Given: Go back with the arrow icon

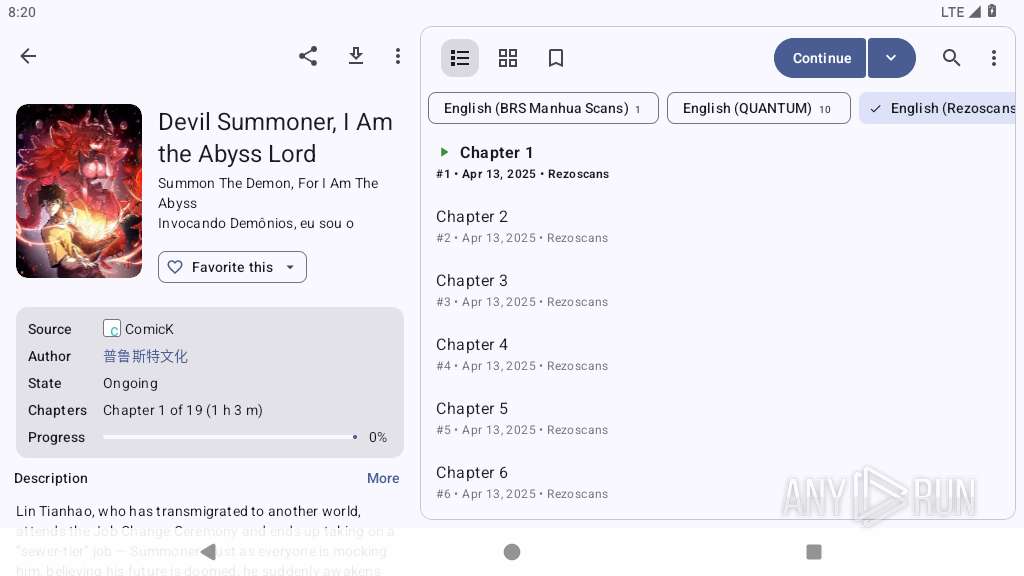Looking at the screenshot, I should pos(28,56).
